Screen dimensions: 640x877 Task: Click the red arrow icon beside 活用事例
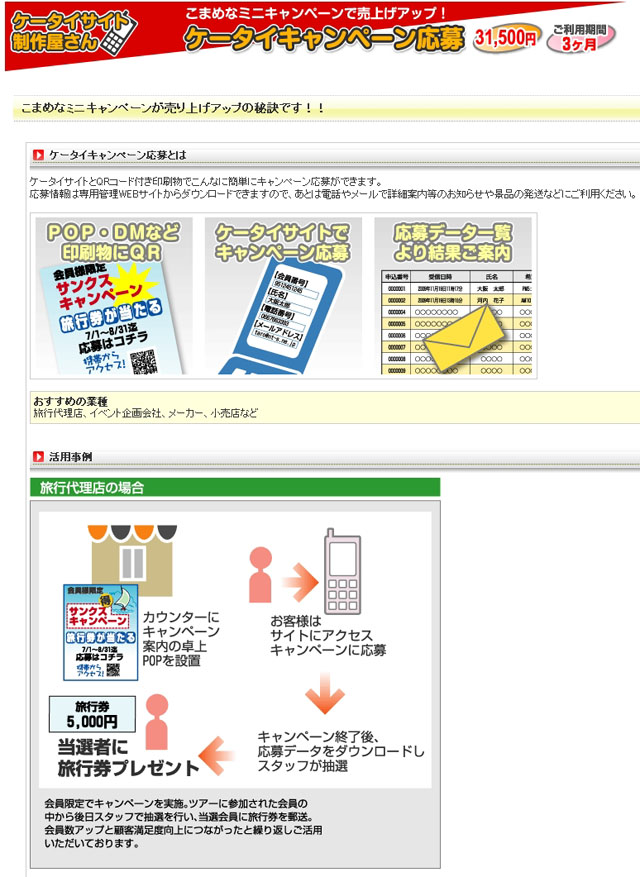click(x=38, y=456)
